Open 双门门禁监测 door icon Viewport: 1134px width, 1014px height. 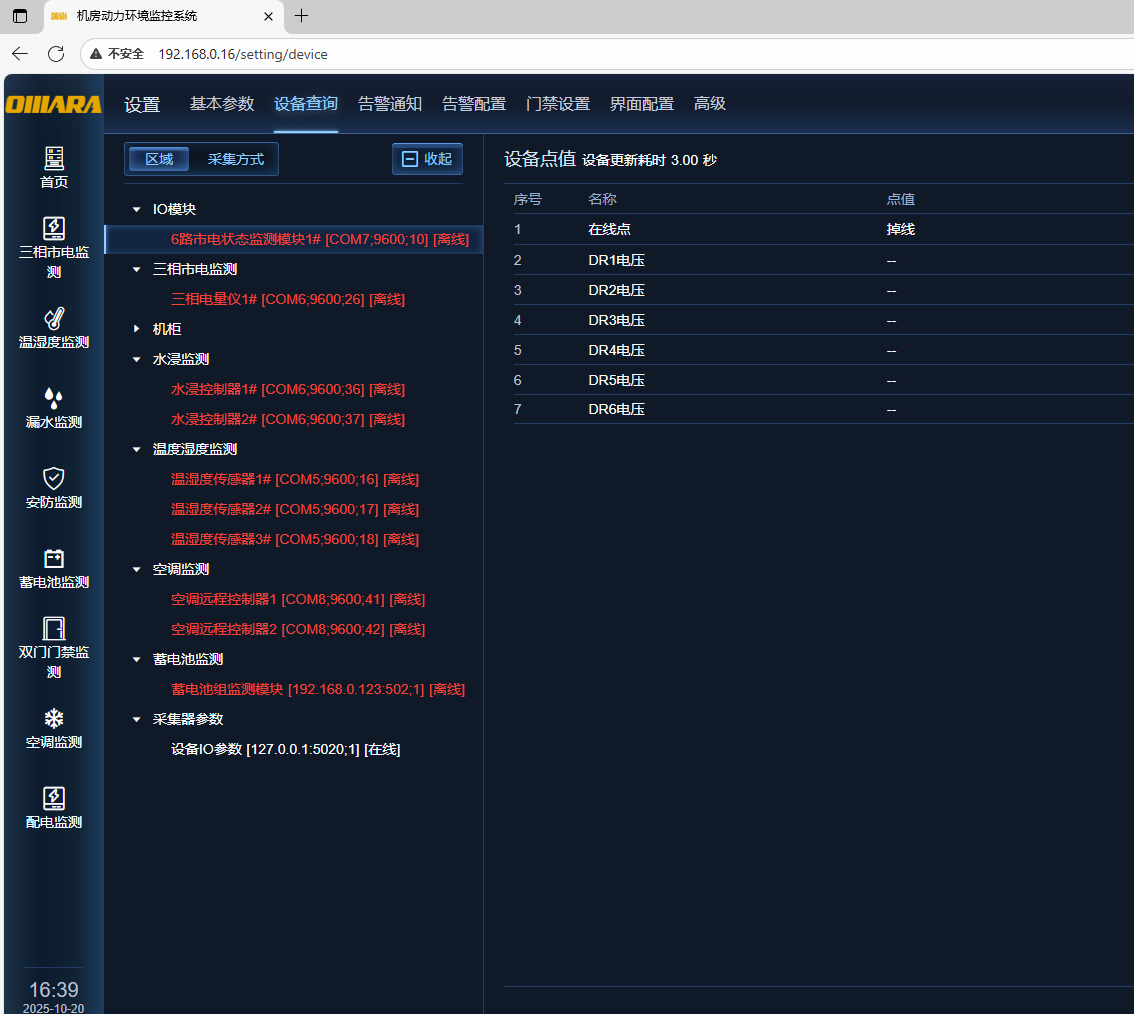[x=54, y=629]
